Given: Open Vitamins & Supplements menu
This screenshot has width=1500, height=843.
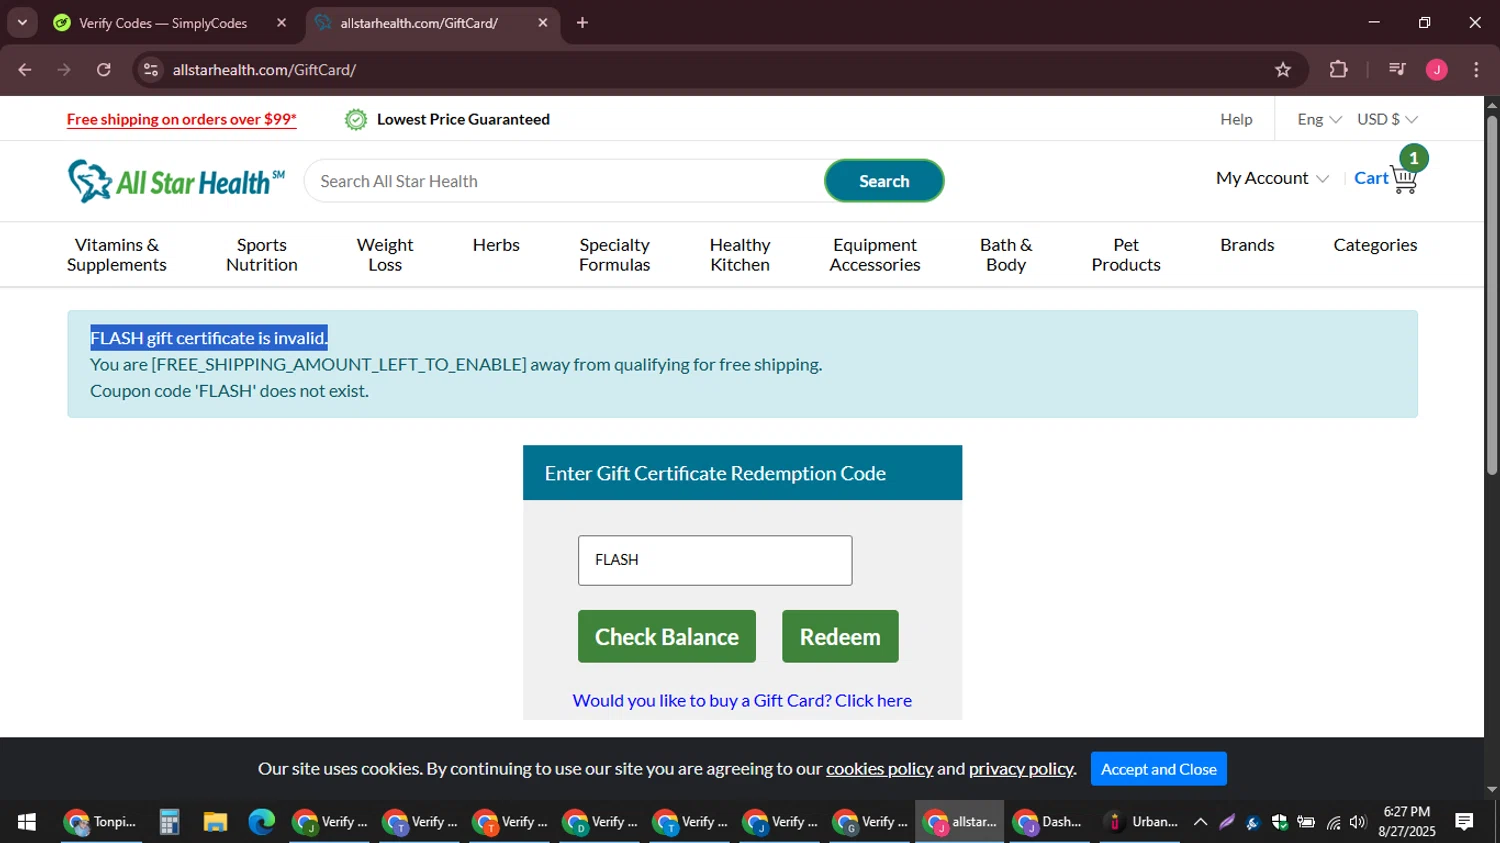Looking at the screenshot, I should click(x=117, y=255).
